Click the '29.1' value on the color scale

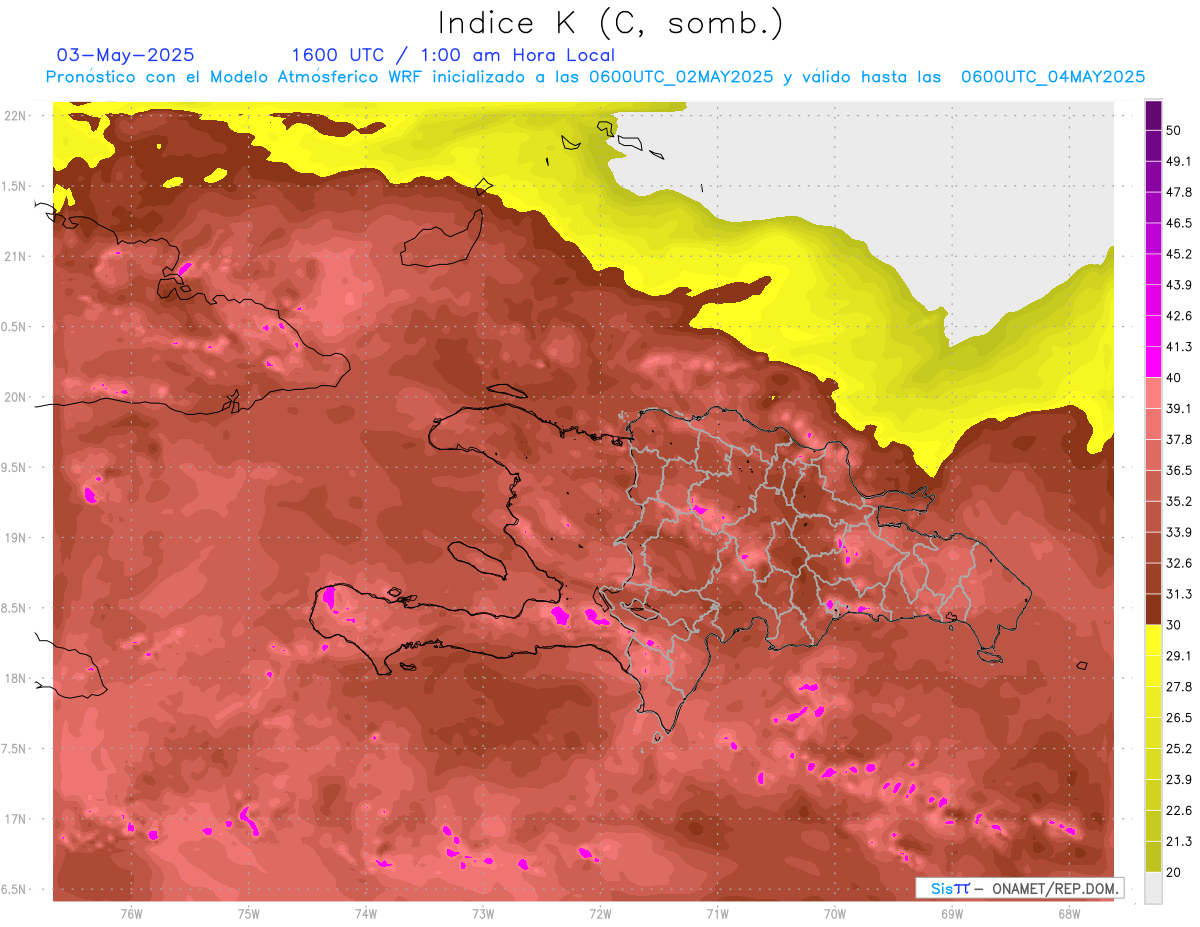click(x=1180, y=656)
